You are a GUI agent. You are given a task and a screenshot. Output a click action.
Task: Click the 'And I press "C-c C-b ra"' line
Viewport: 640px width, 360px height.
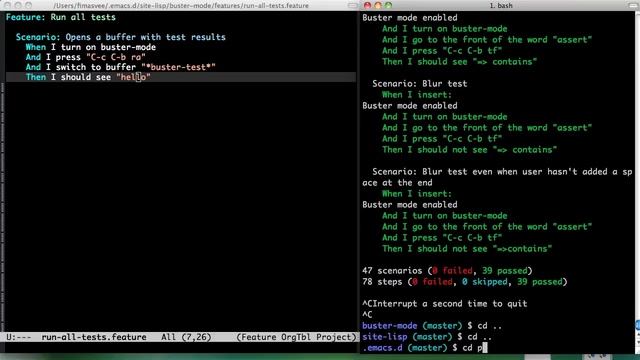[86, 57]
